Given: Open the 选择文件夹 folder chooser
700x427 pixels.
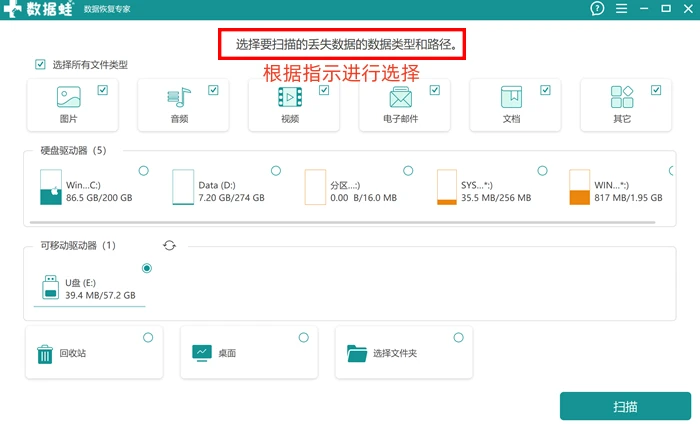Looking at the screenshot, I should point(404,352).
